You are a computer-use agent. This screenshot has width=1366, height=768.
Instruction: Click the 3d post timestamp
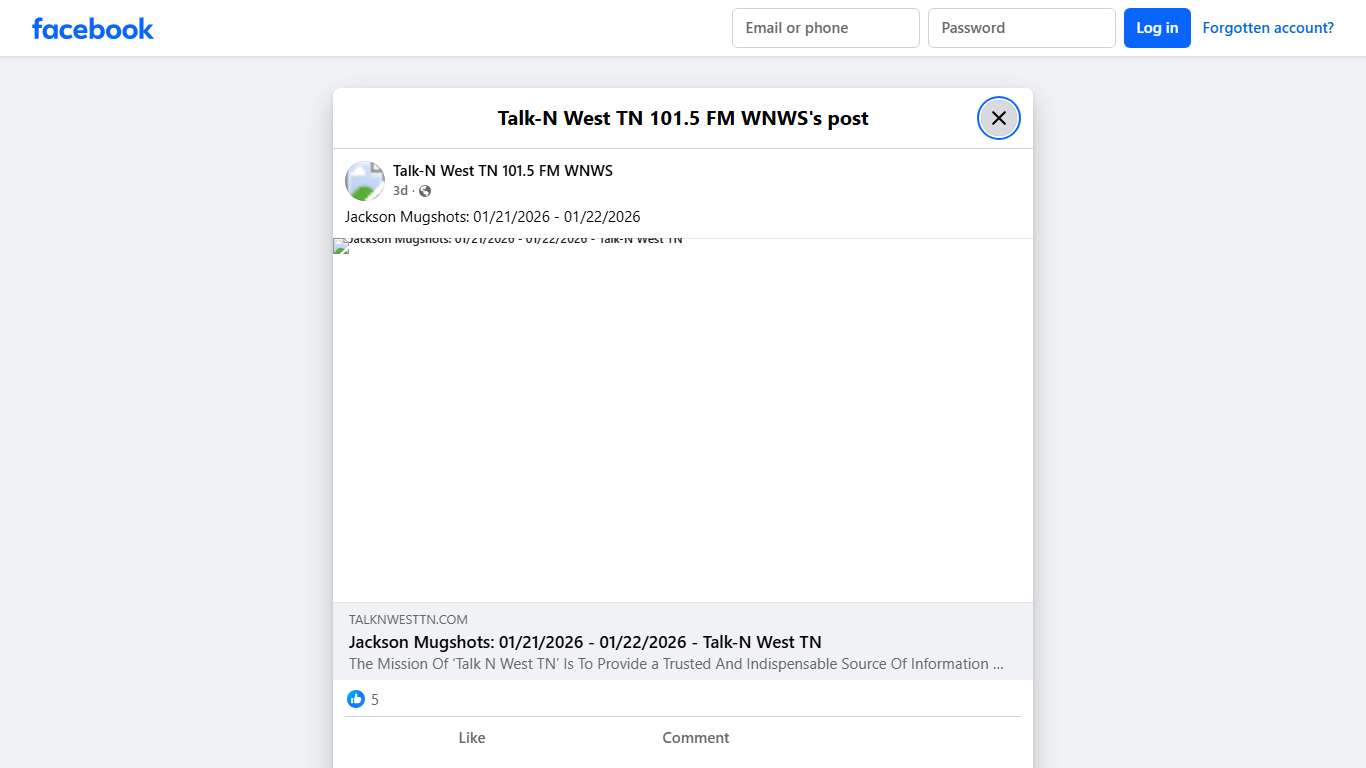pyautogui.click(x=400, y=191)
